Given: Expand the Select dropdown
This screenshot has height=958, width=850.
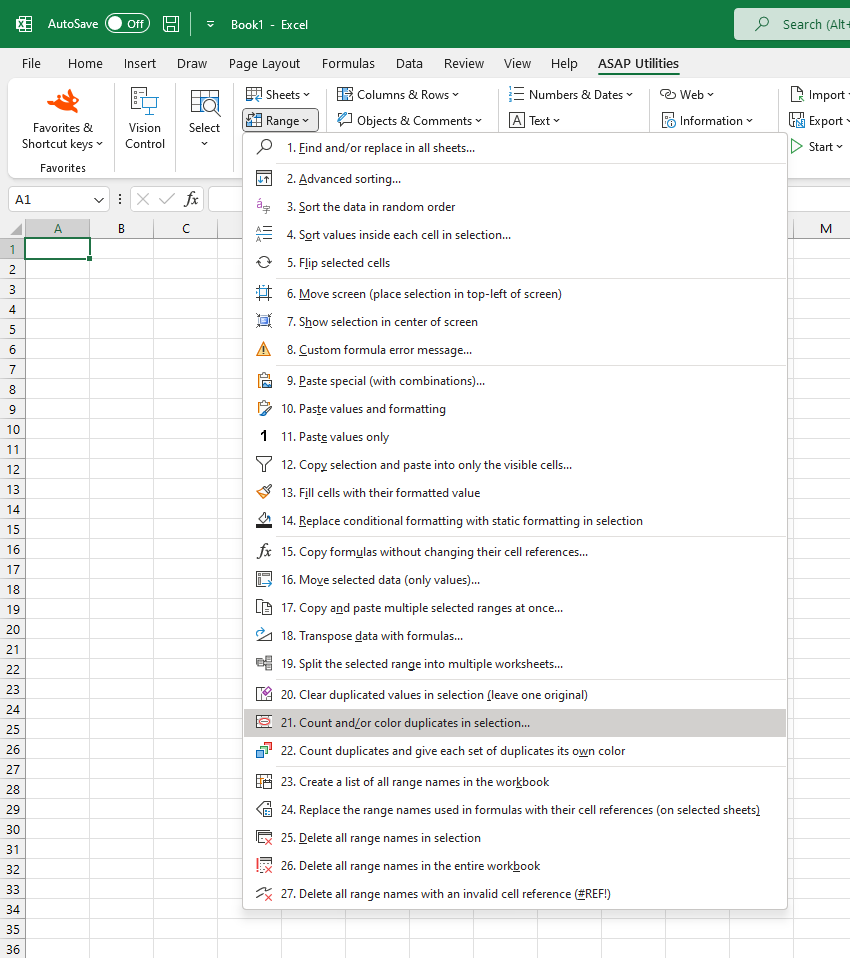Looking at the screenshot, I should click(x=204, y=119).
